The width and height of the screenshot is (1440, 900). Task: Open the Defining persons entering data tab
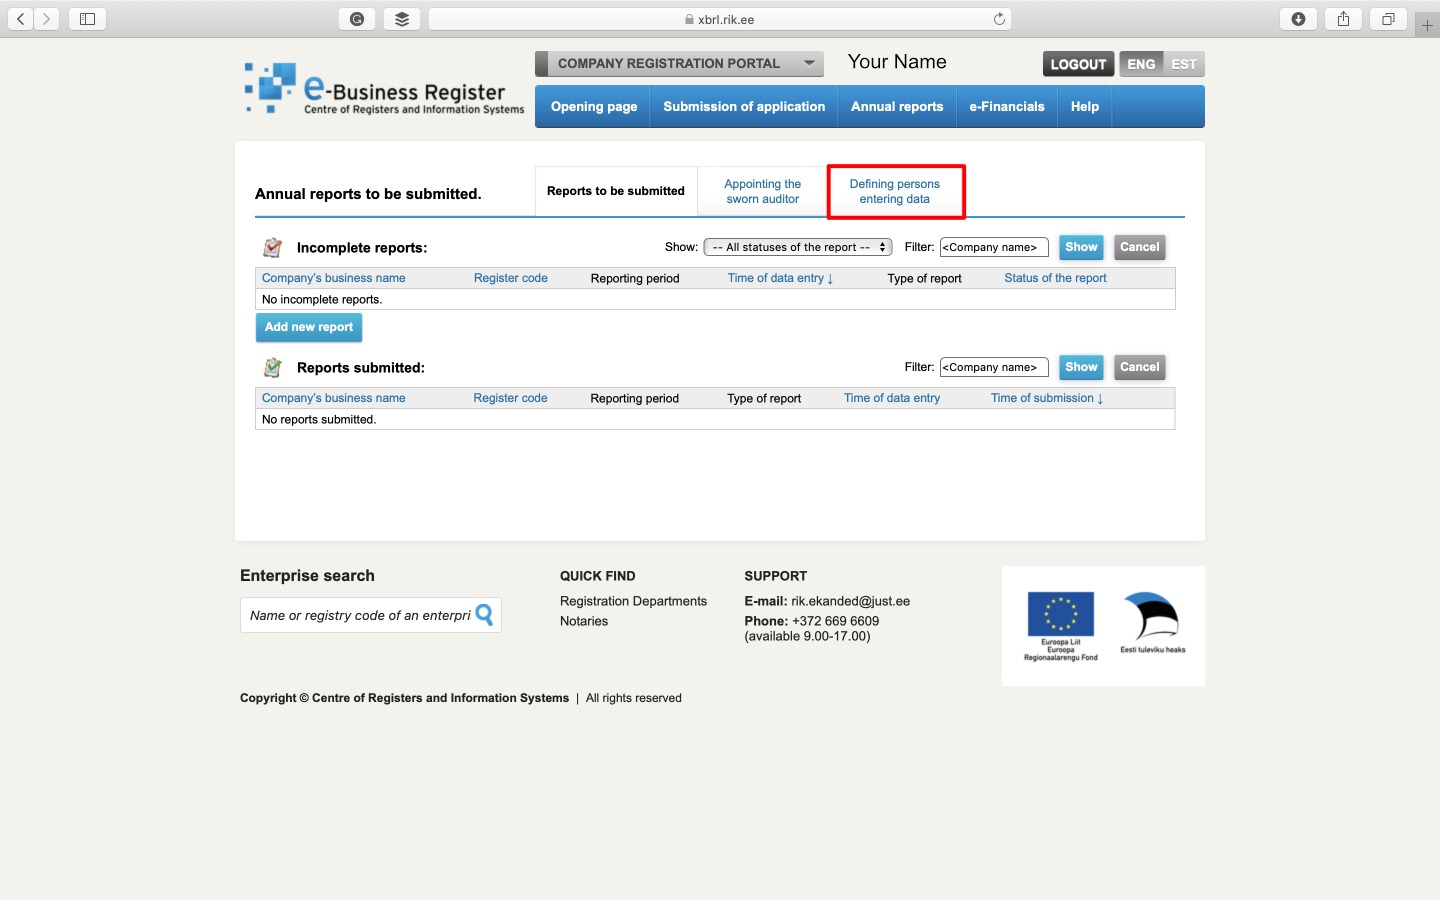pyautogui.click(x=895, y=191)
